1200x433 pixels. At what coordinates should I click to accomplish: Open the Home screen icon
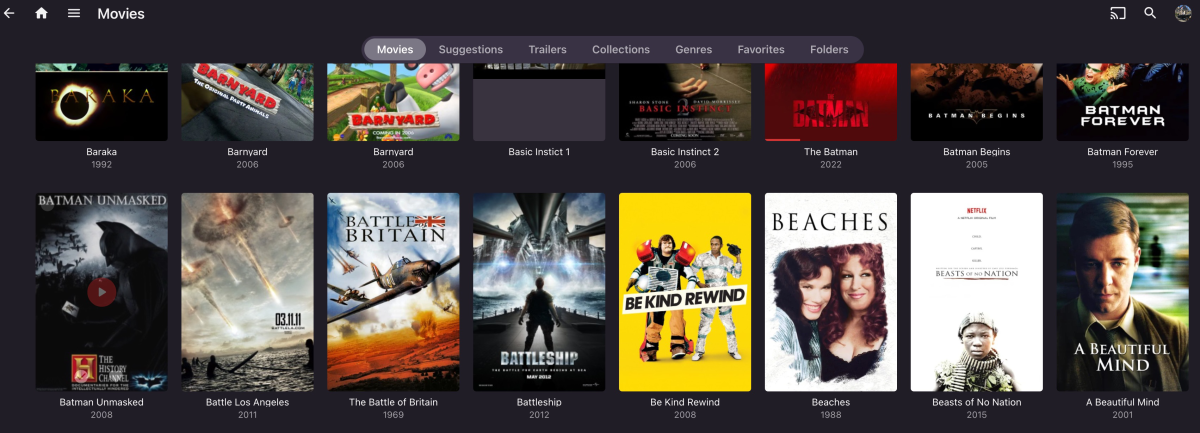41,14
